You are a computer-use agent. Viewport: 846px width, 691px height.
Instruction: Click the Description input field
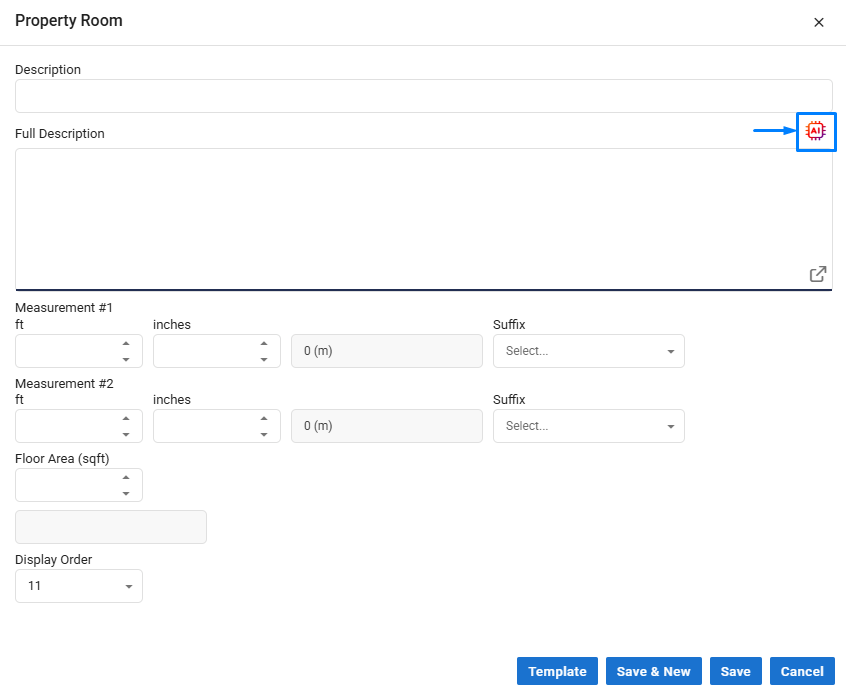(424, 96)
